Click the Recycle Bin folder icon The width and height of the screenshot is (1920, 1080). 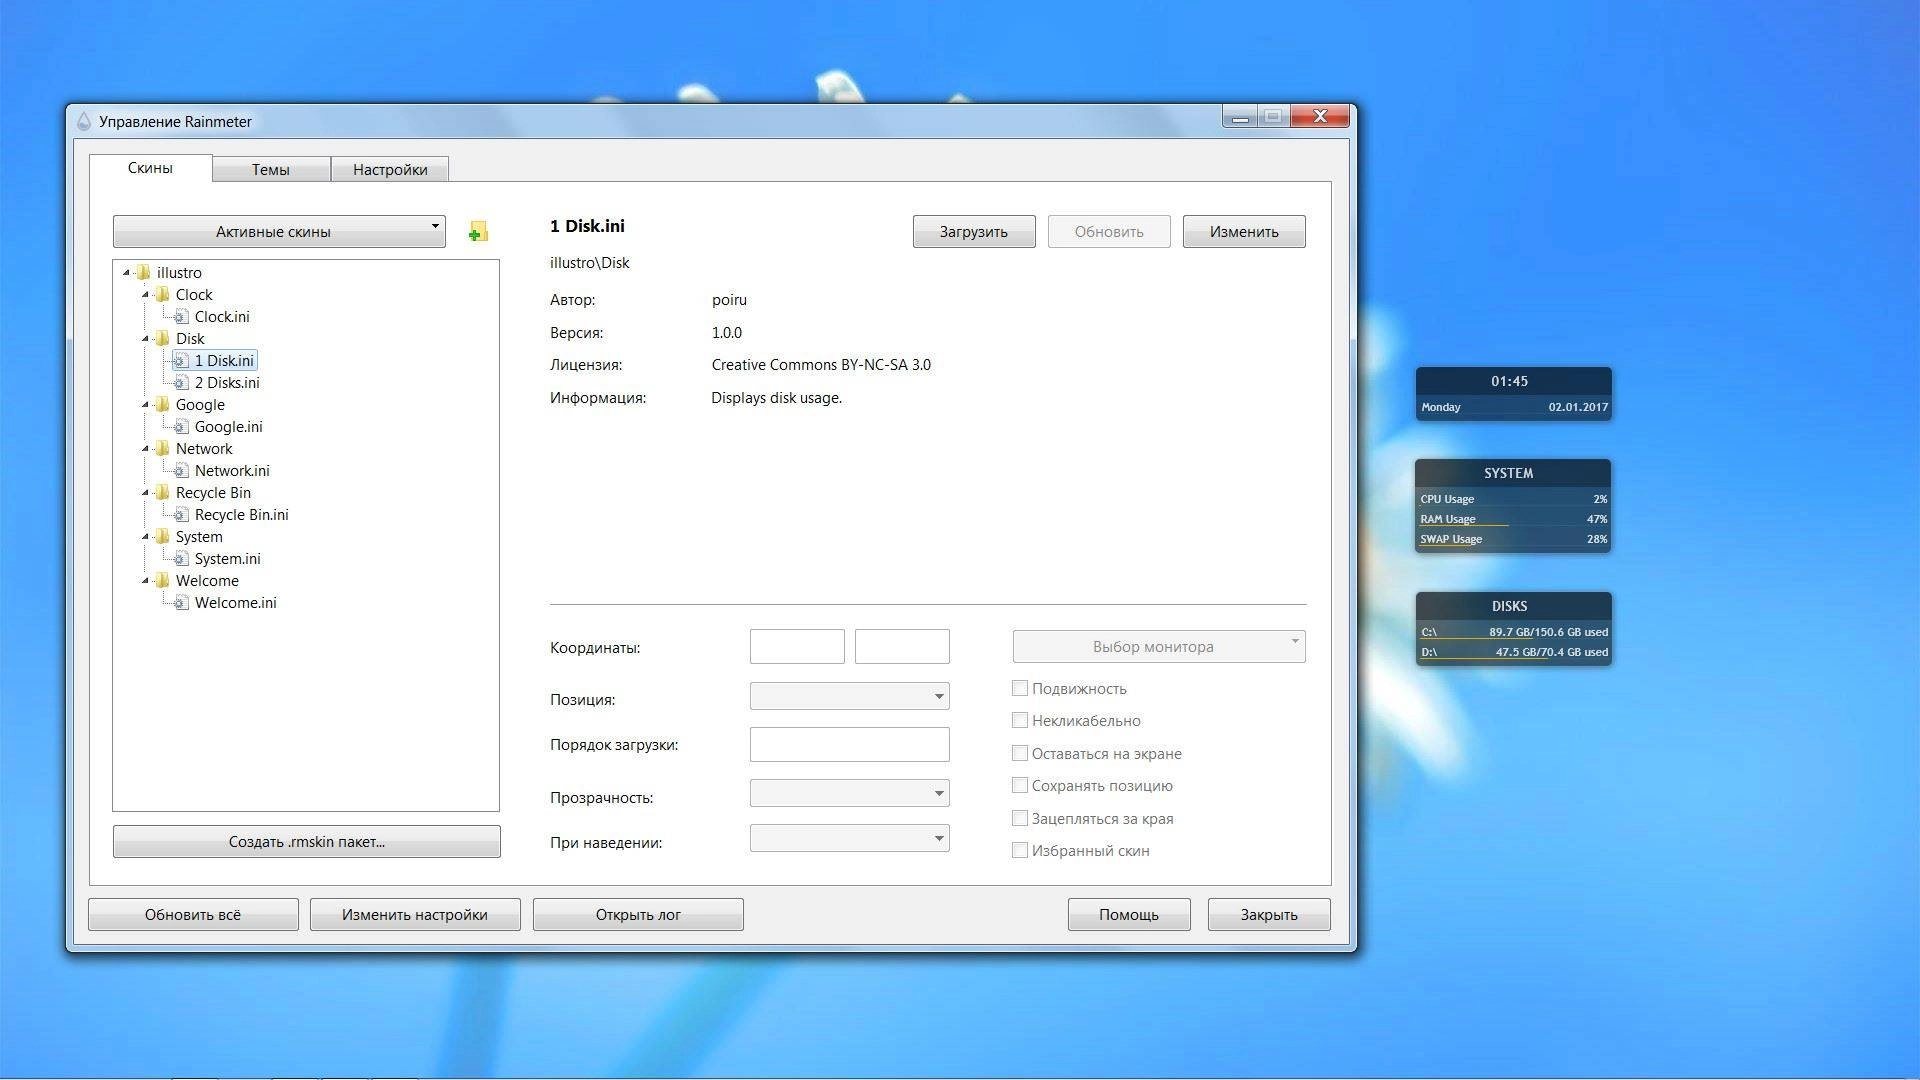tap(163, 492)
